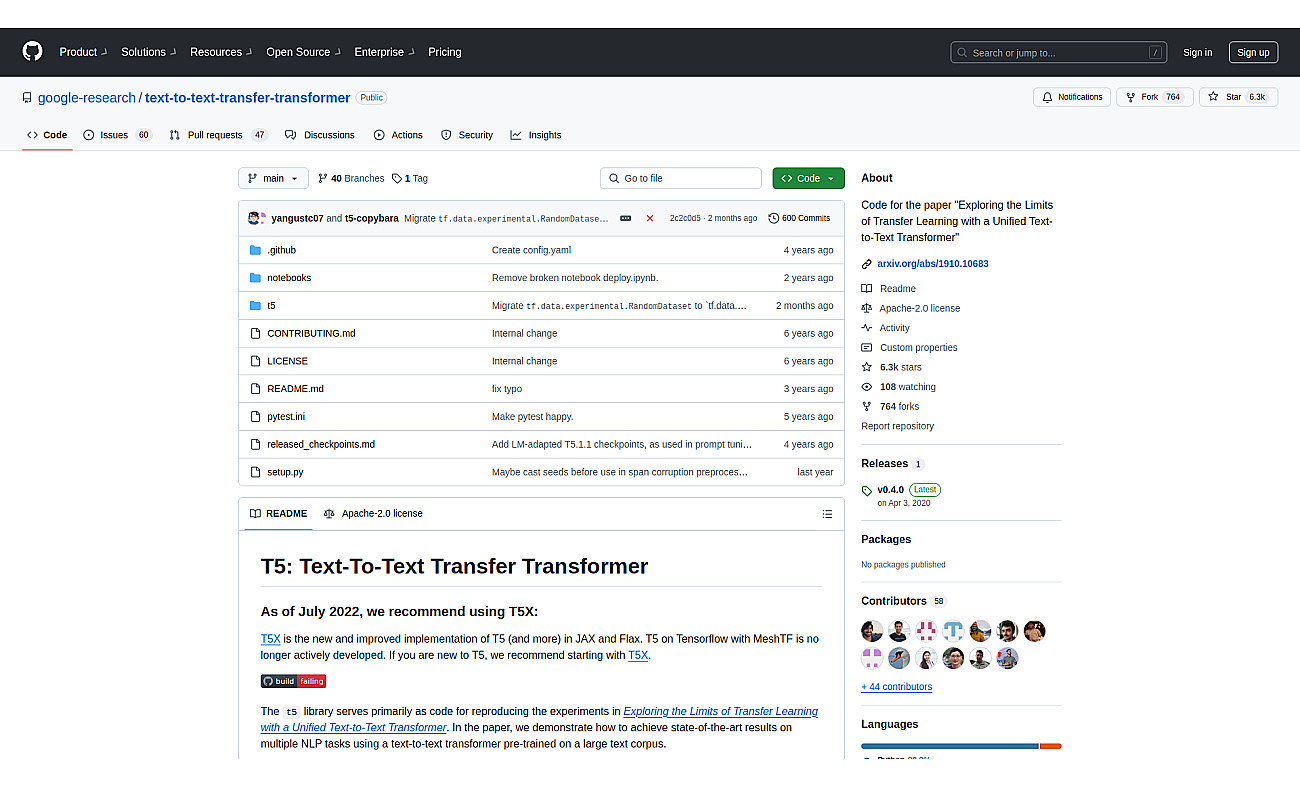The height and width of the screenshot is (788, 1300).
Task: Toggle repository Notifications
Action: [x=1072, y=97]
